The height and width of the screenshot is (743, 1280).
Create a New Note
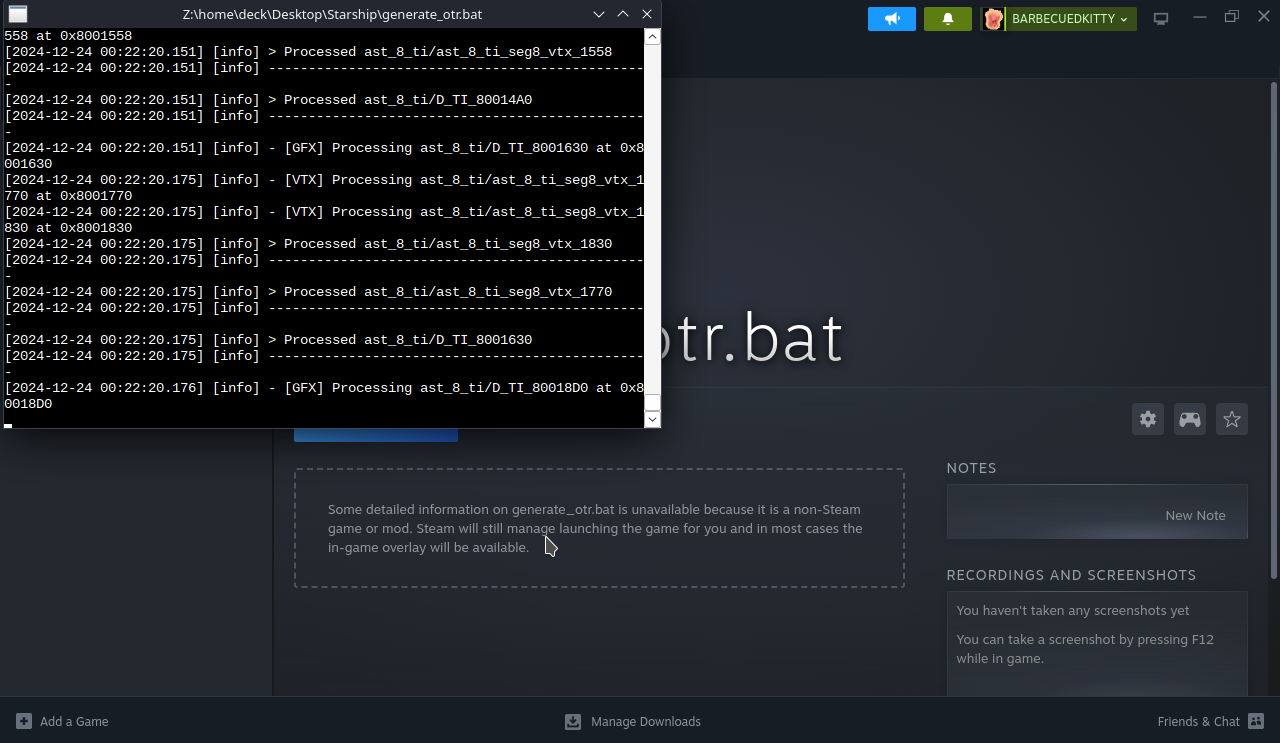pos(1195,515)
